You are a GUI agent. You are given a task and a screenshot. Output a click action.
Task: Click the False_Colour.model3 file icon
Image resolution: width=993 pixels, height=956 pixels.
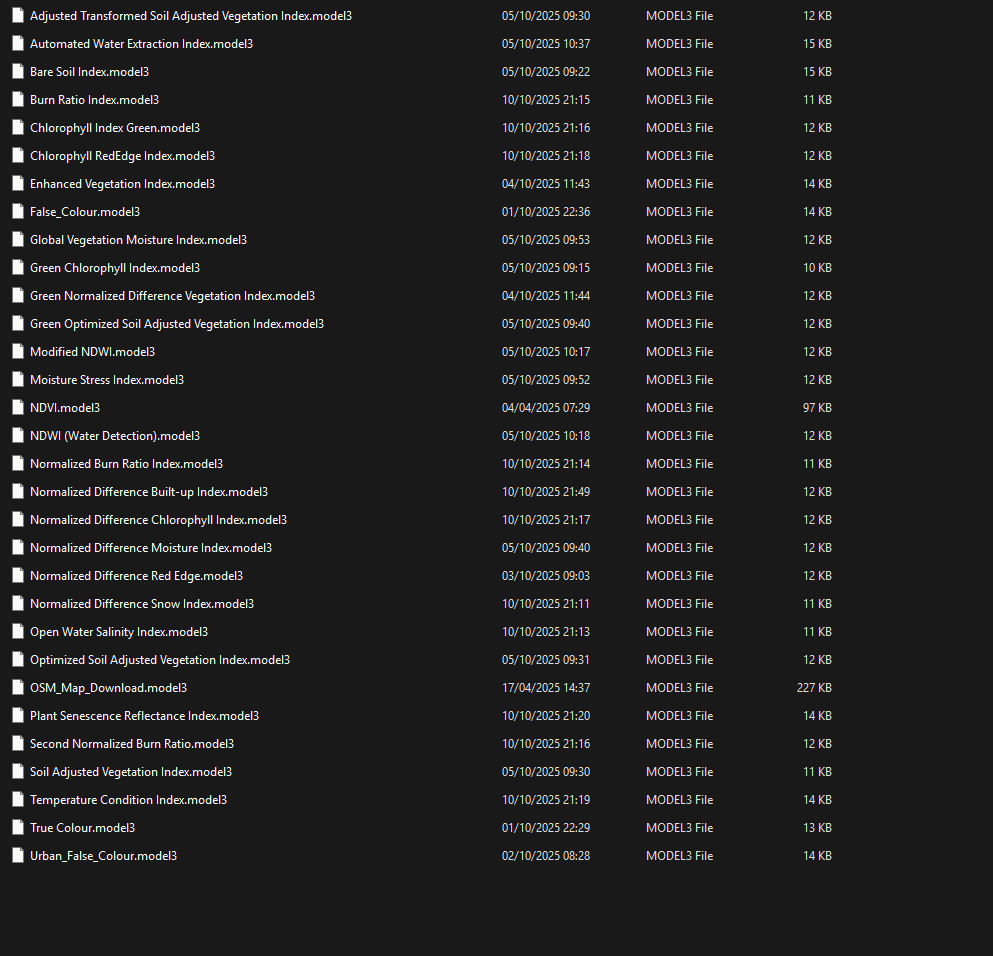pos(17,211)
